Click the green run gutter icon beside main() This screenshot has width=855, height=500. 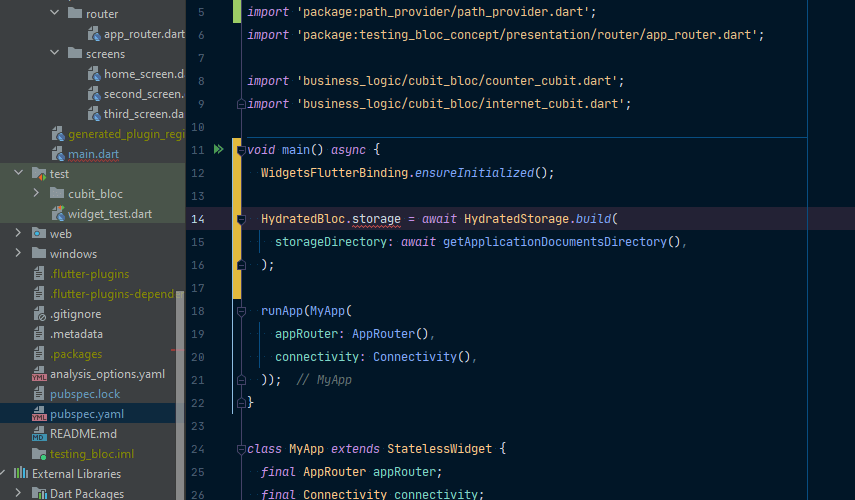tap(219, 149)
